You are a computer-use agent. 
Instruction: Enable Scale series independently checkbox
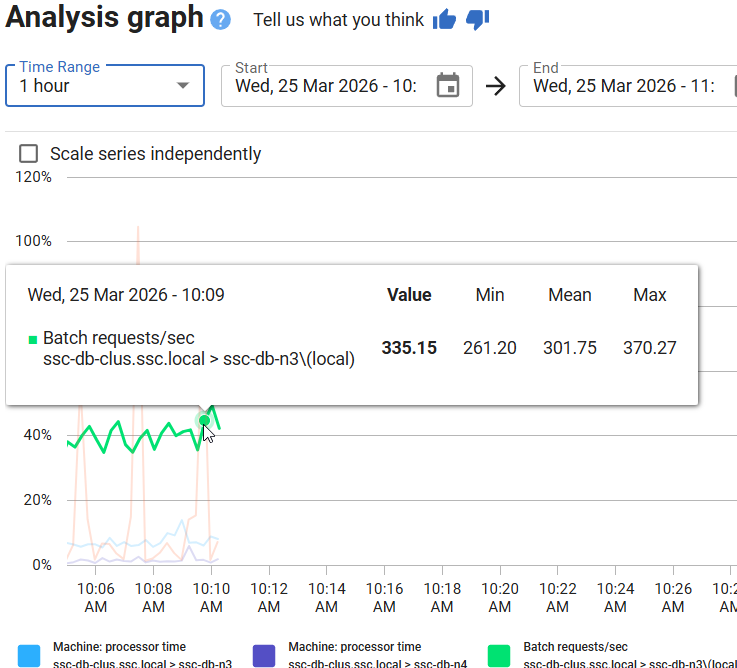pos(29,153)
